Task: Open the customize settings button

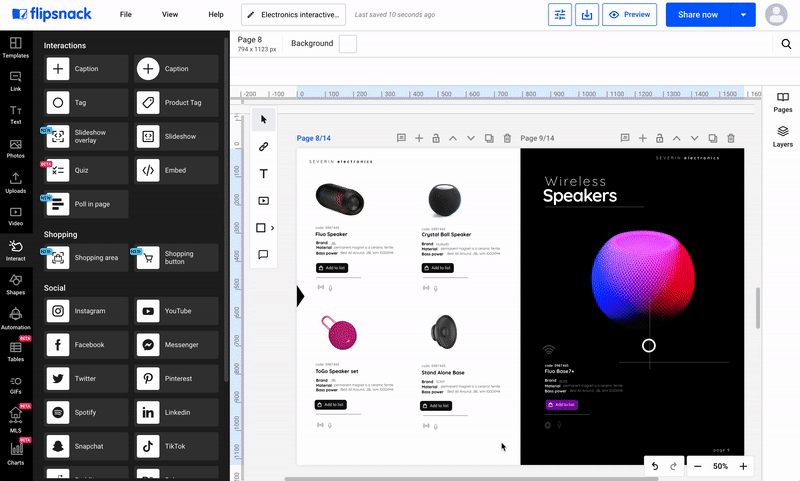Action: point(560,15)
